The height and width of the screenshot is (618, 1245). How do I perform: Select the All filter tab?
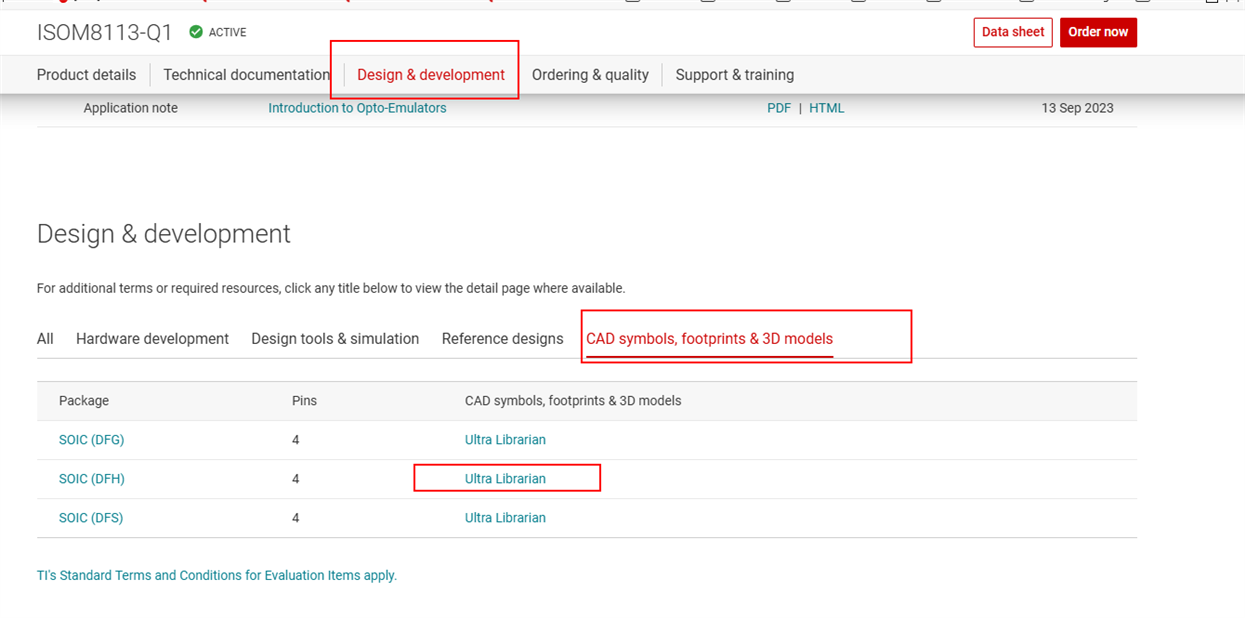(45, 339)
